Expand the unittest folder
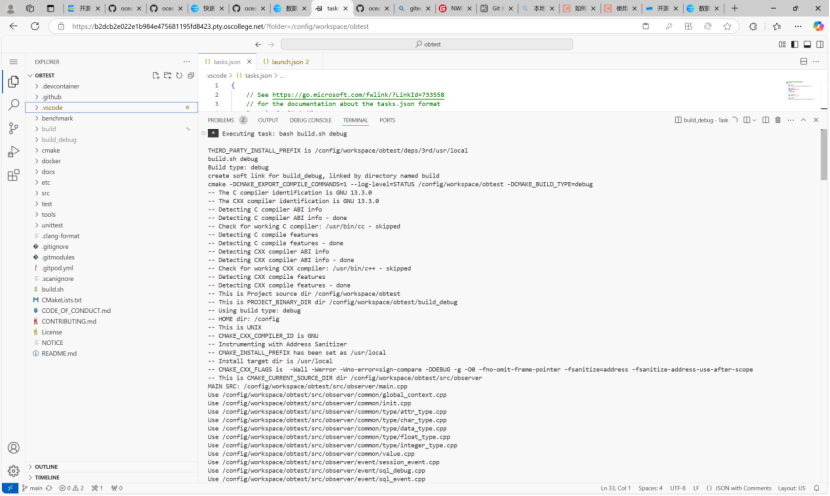830x496 pixels. point(111,225)
